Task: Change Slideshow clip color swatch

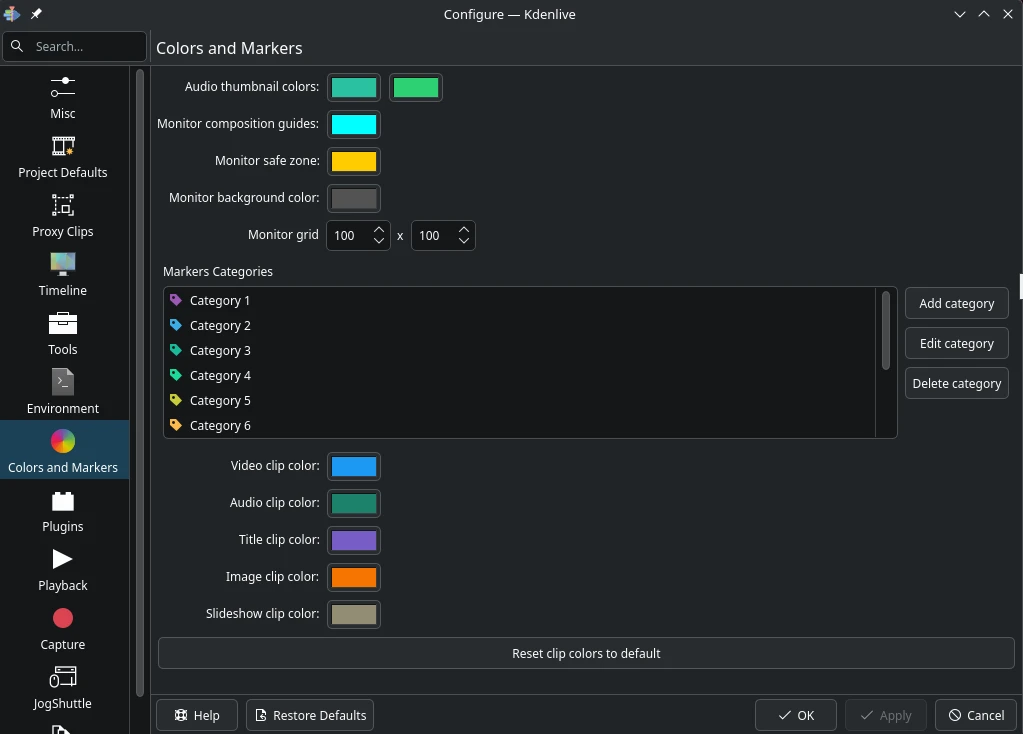Action: 354,615
